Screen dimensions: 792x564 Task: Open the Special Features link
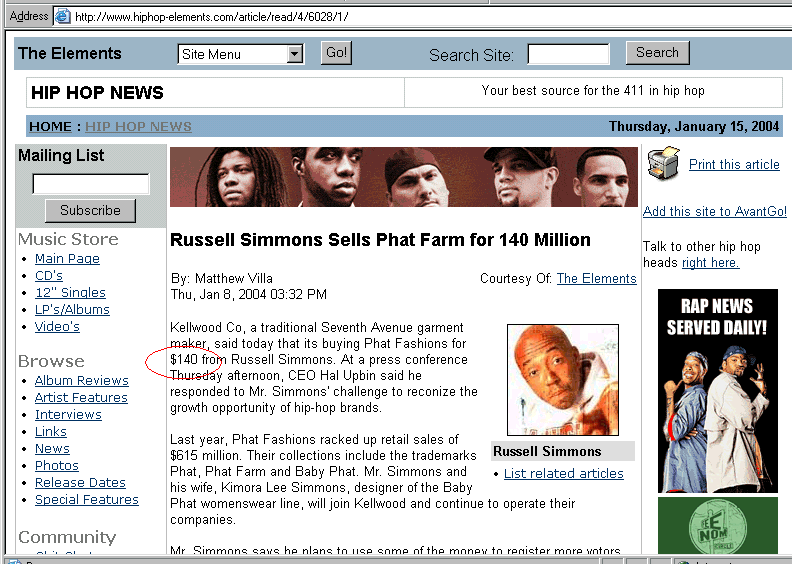pyautogui.click(x=87, y=499)
